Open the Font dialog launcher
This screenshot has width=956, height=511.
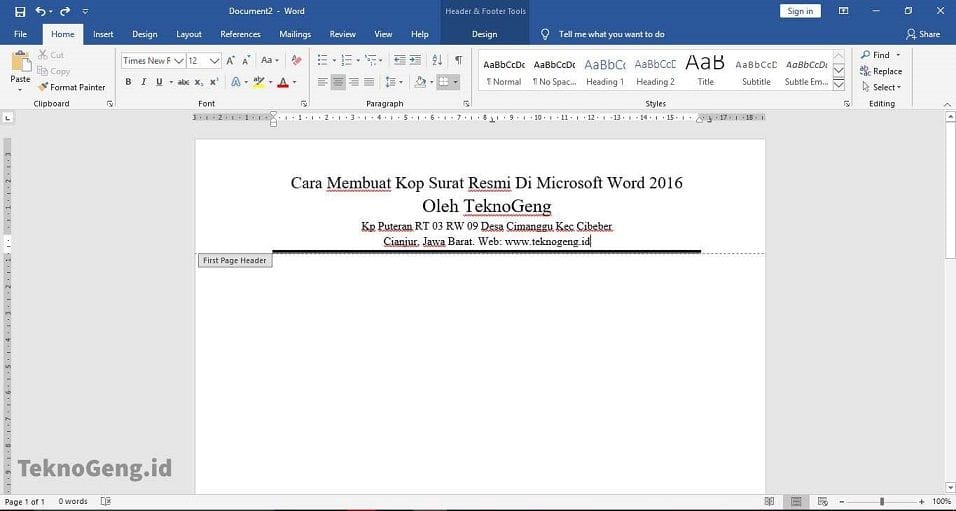304,104
